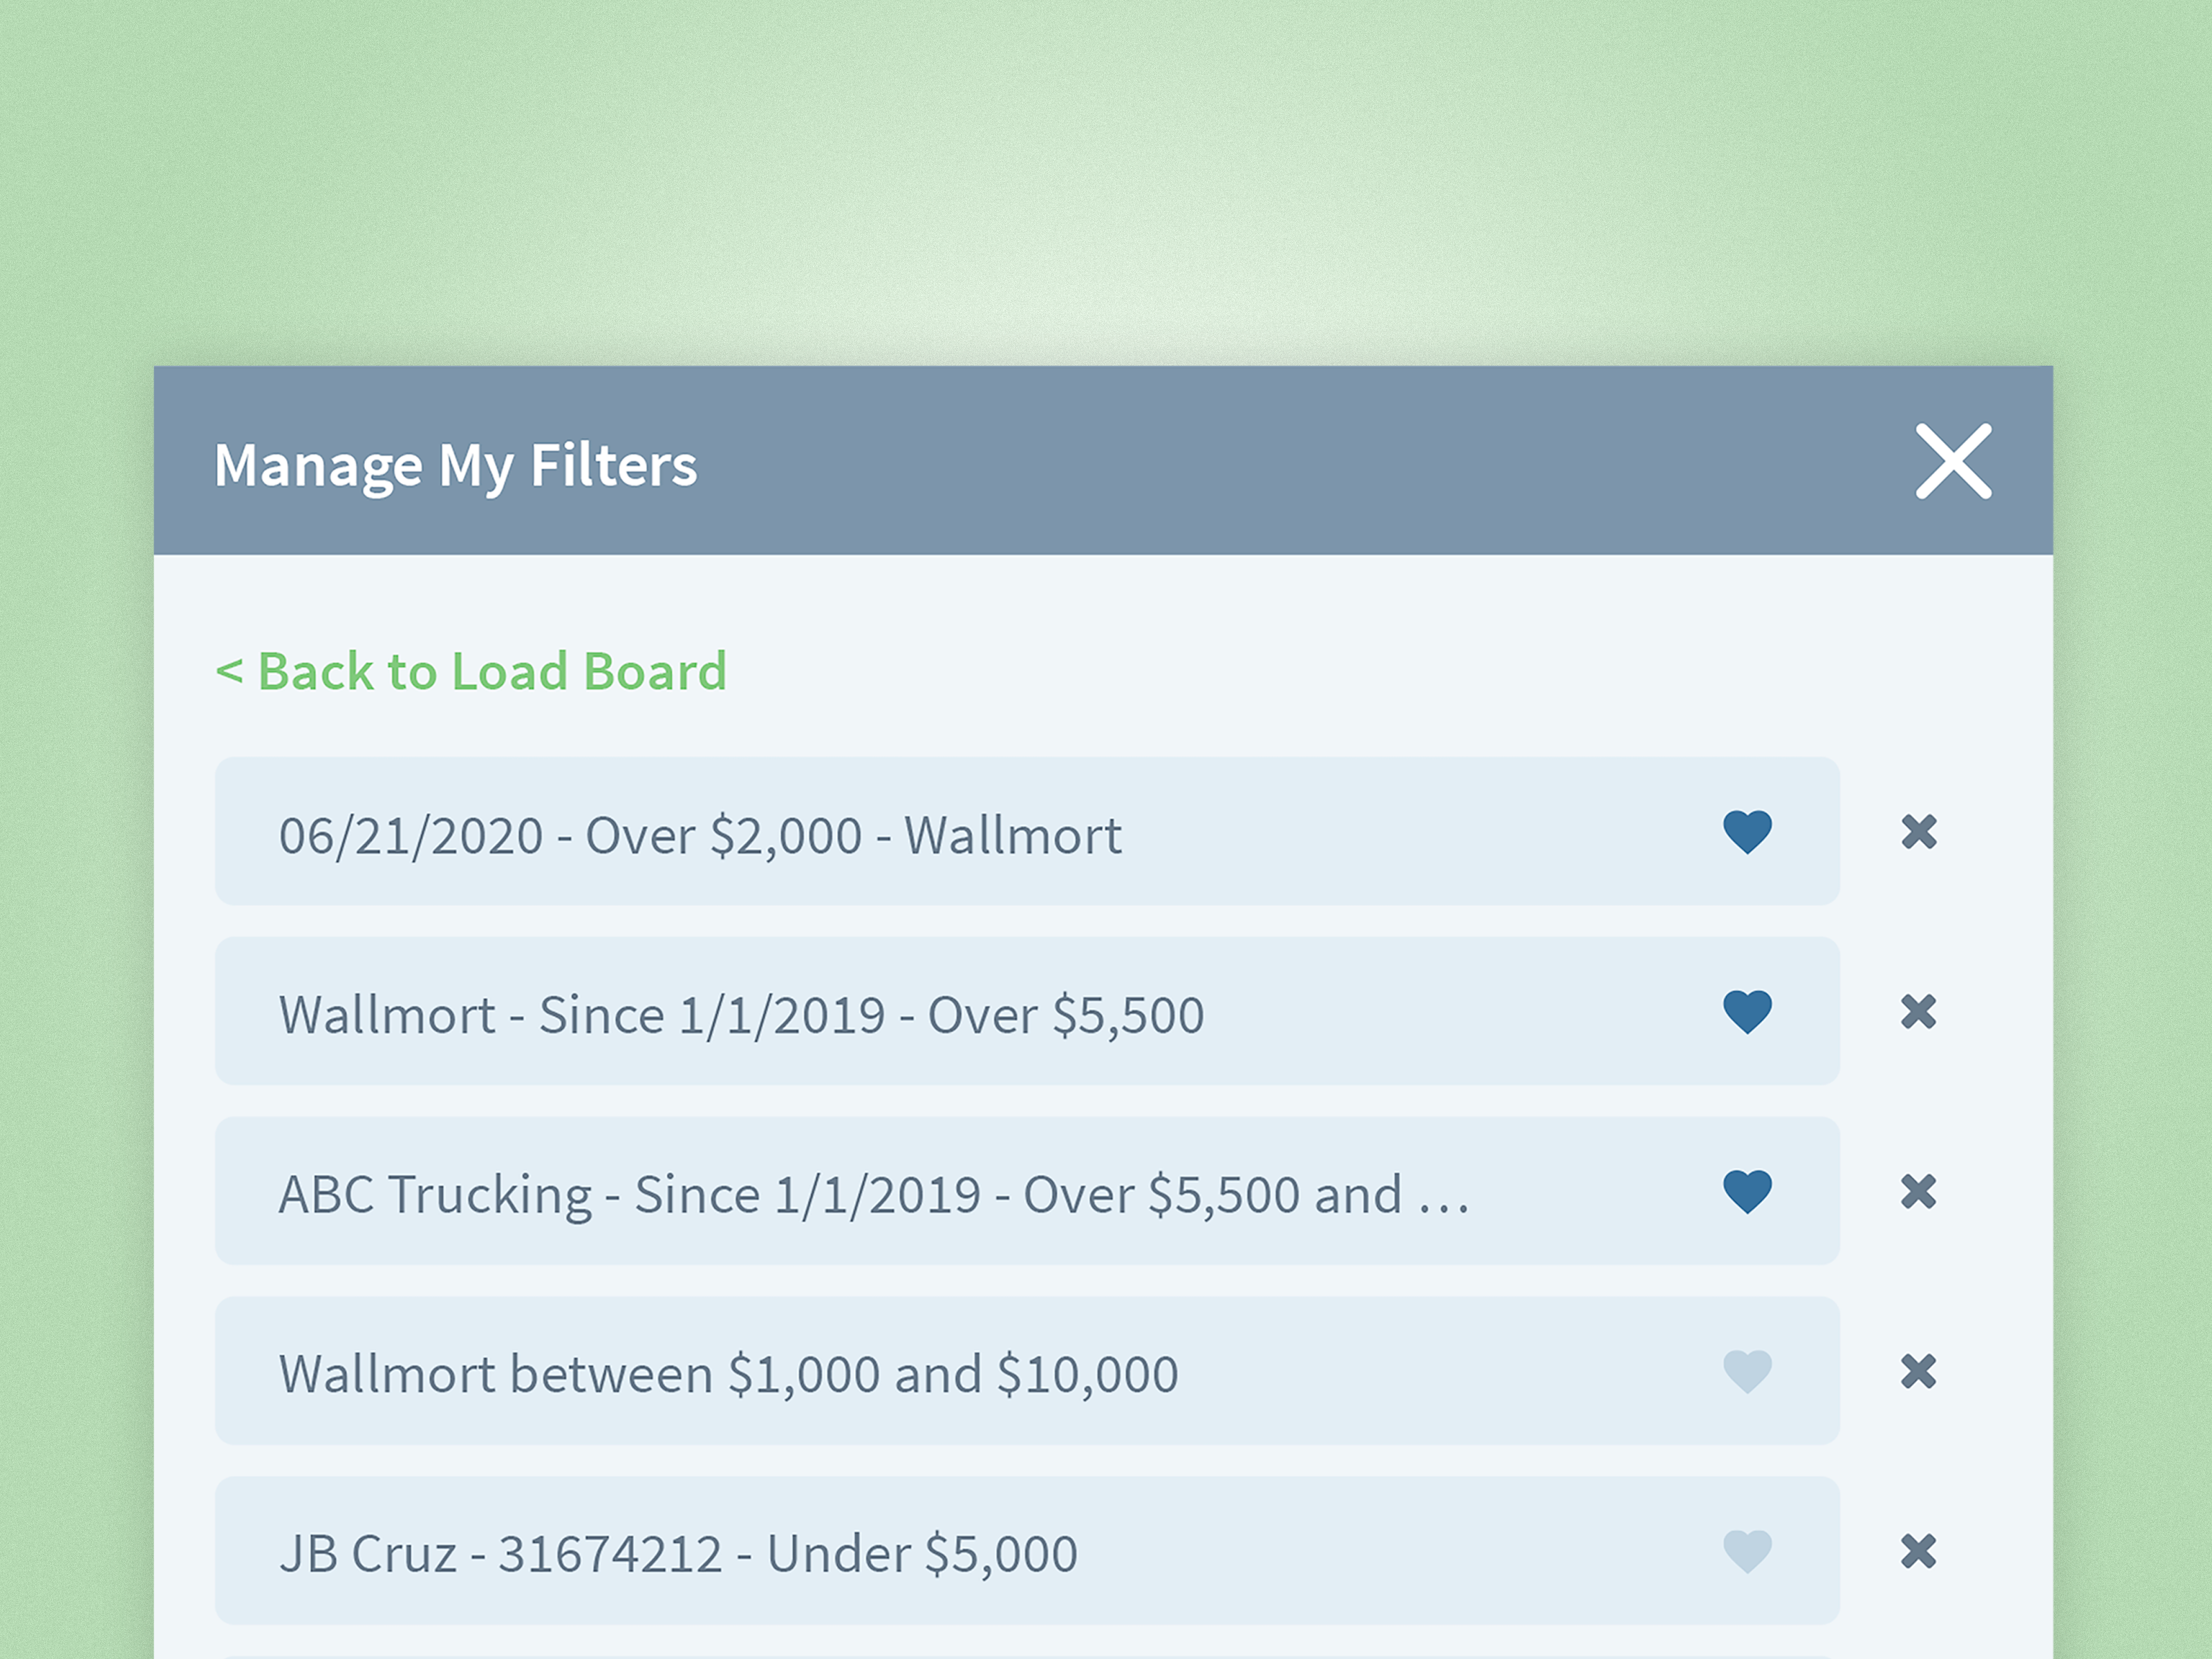The image size is (2212, 1659).
Task: Delete the JB Cruz 31674212 filter
Action: [1918, 1552]
